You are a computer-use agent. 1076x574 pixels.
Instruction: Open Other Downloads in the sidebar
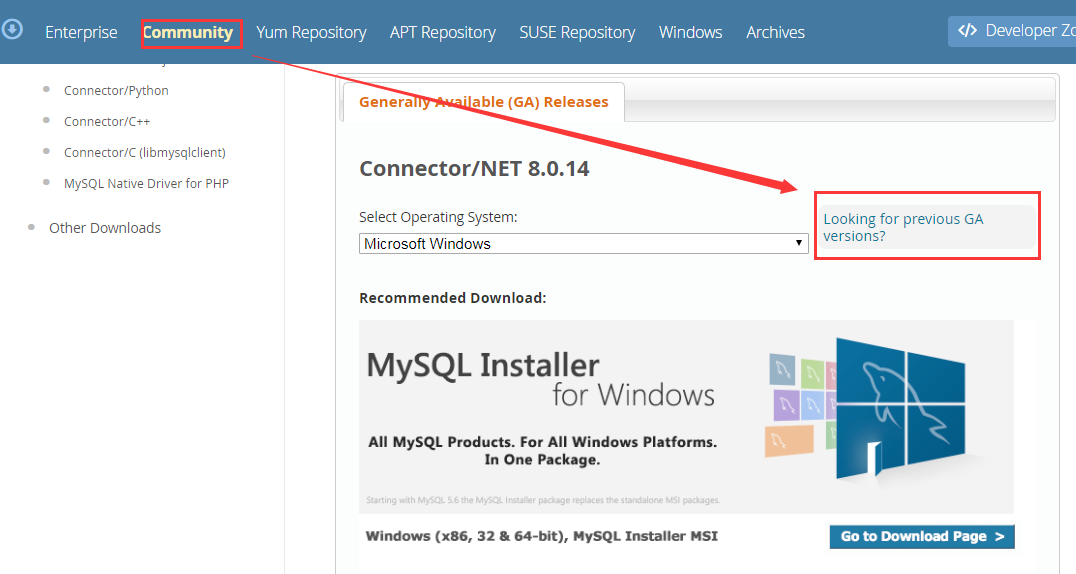pos(105,228)
